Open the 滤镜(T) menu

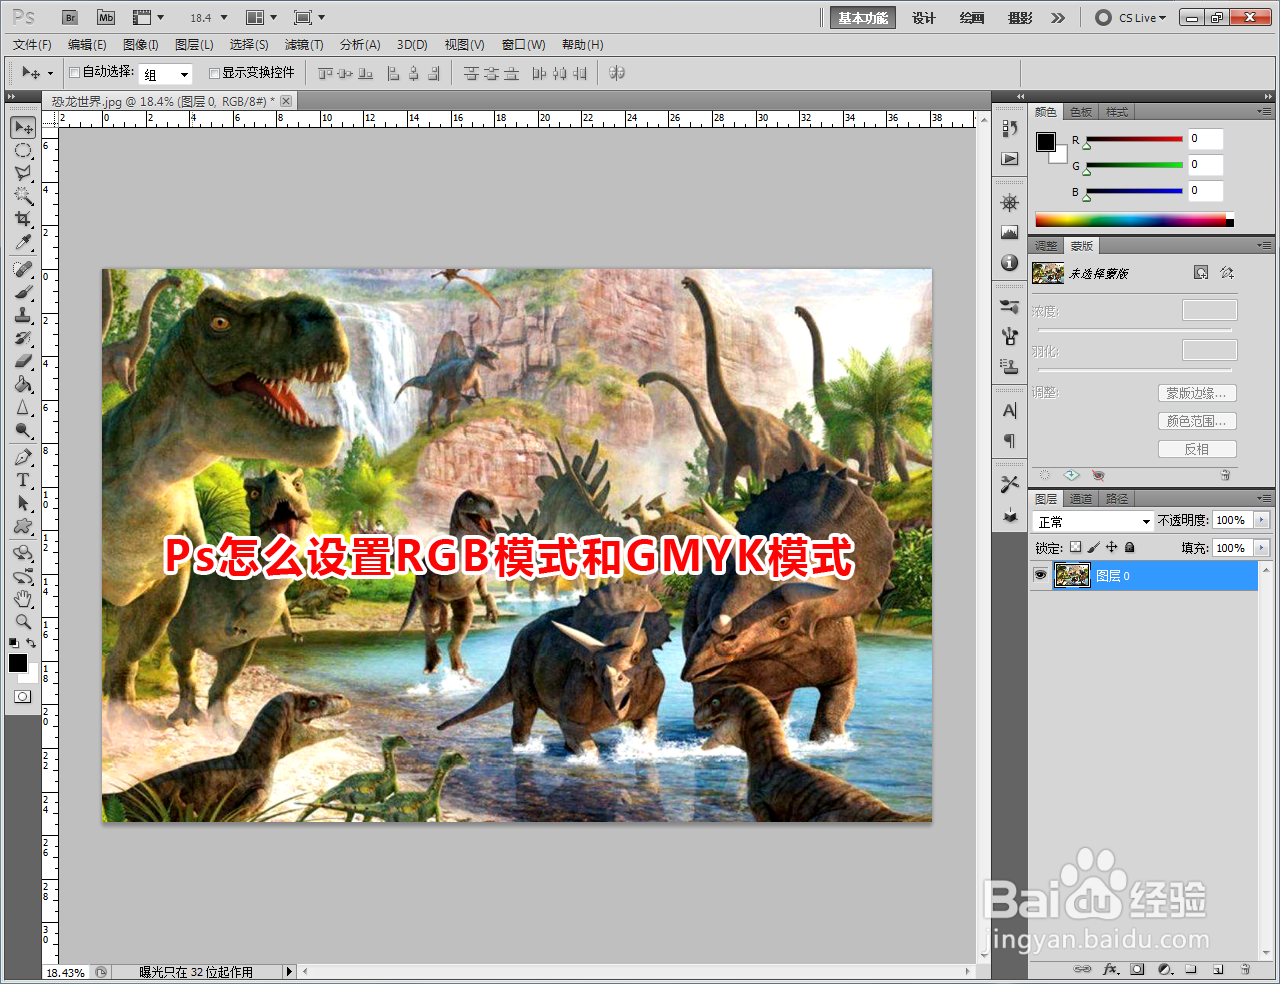coord(304,45)
